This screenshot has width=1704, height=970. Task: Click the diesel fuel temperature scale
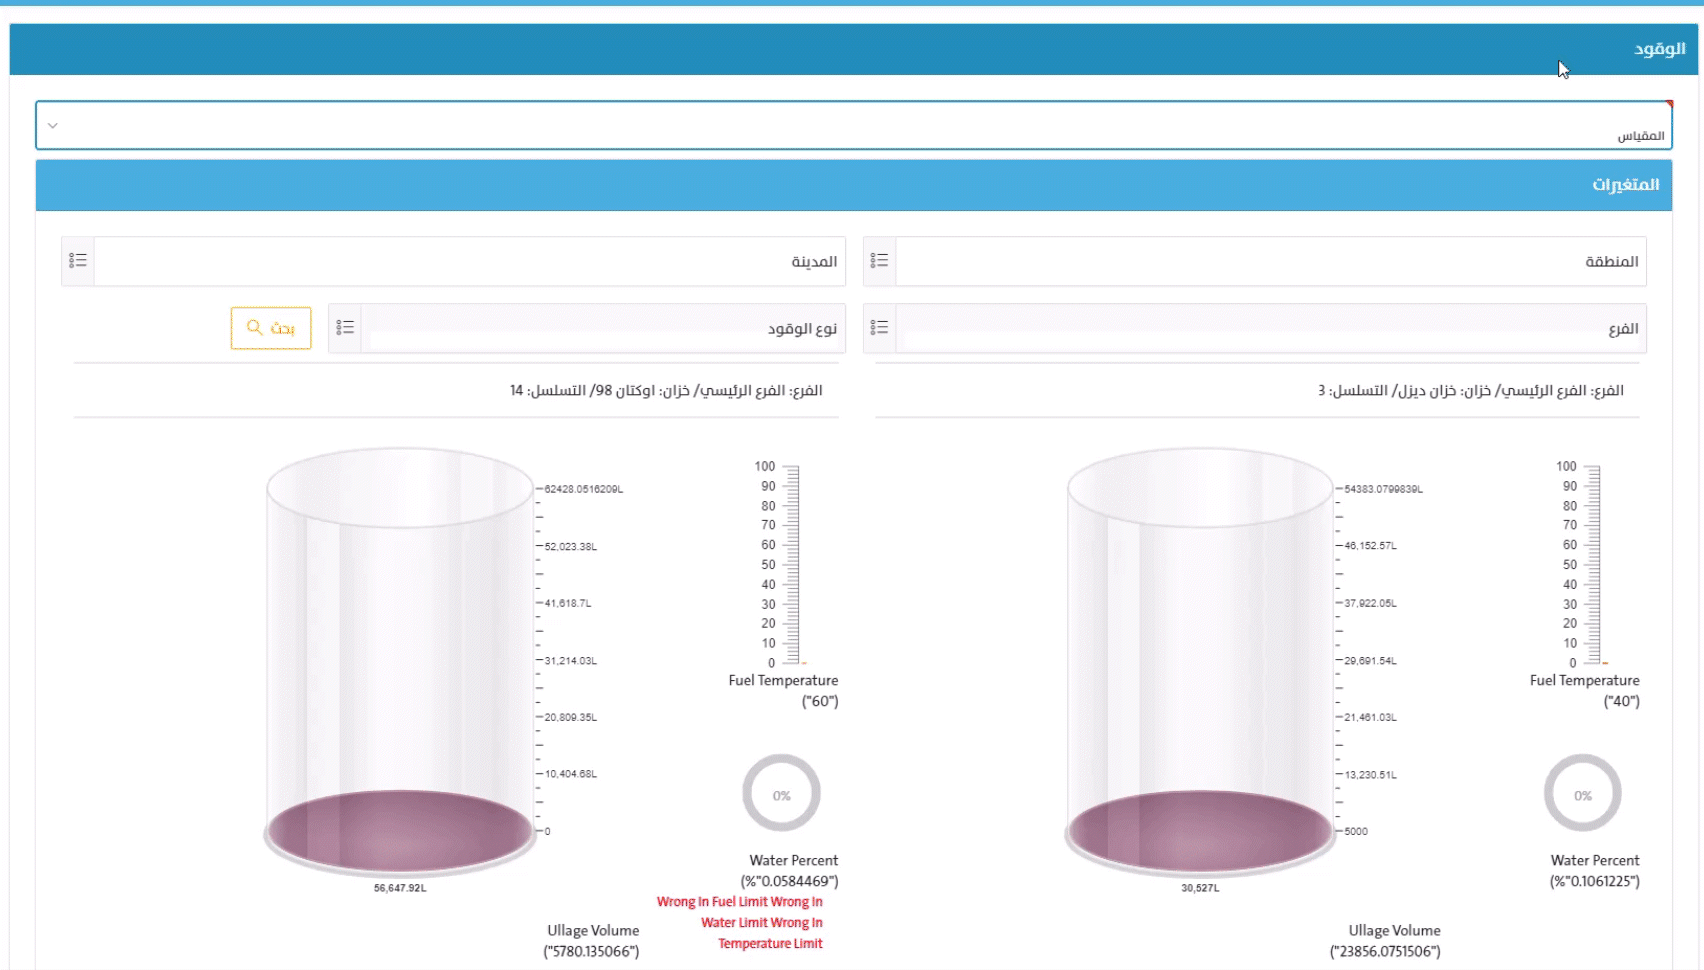pos(1592,564)
